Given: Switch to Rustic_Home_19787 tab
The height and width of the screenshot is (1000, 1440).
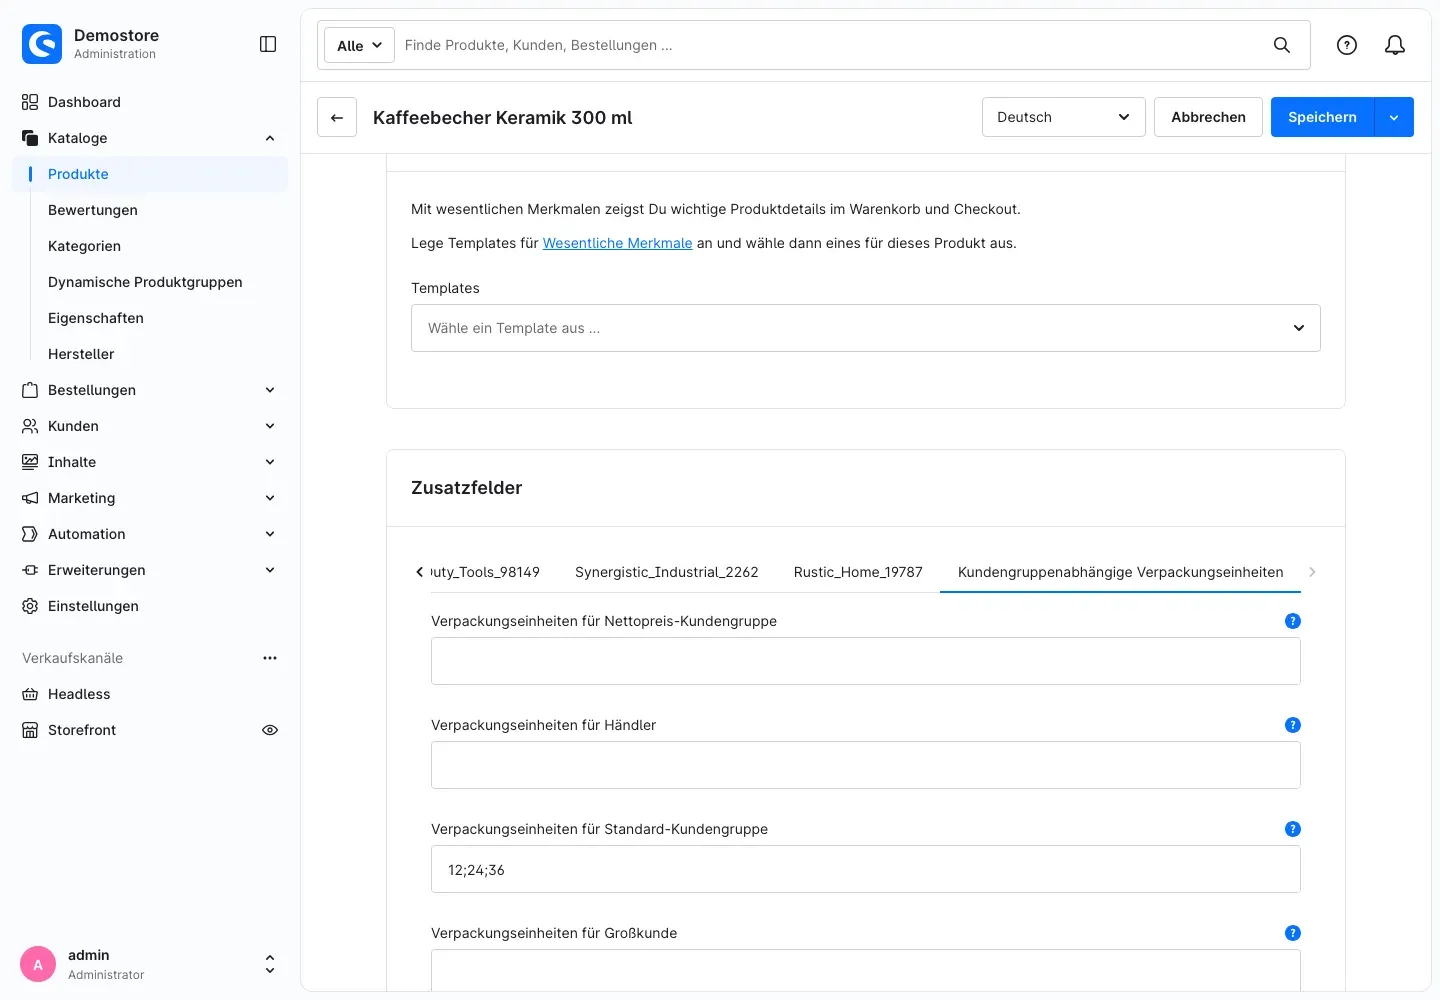Looking at the screenshot, I should (858, 572).
